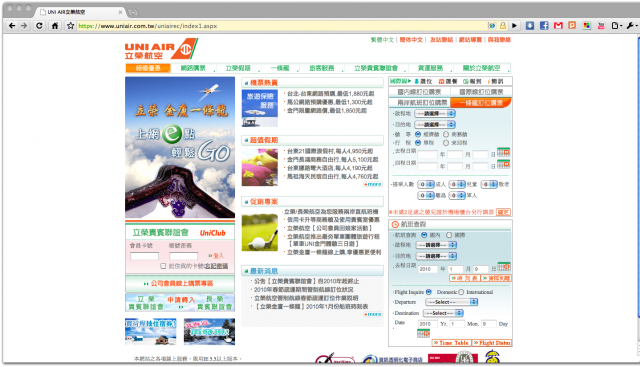The width and height of the screenshot is (640, 367).
Task: Open the origin dropdown in booking form
Action: 435,113
